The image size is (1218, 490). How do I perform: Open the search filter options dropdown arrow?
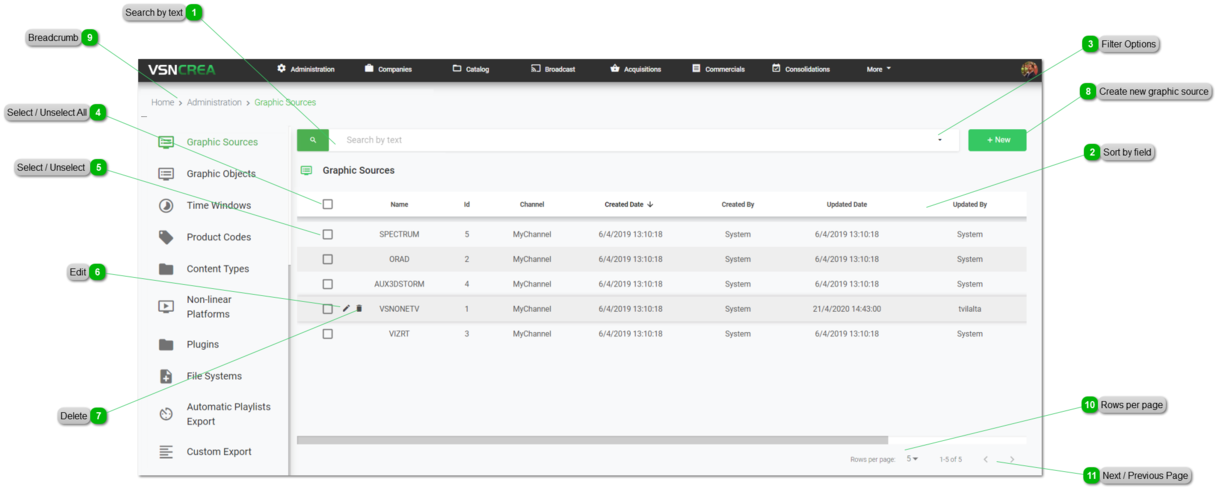pyautogui.click(x=940, y=140)
